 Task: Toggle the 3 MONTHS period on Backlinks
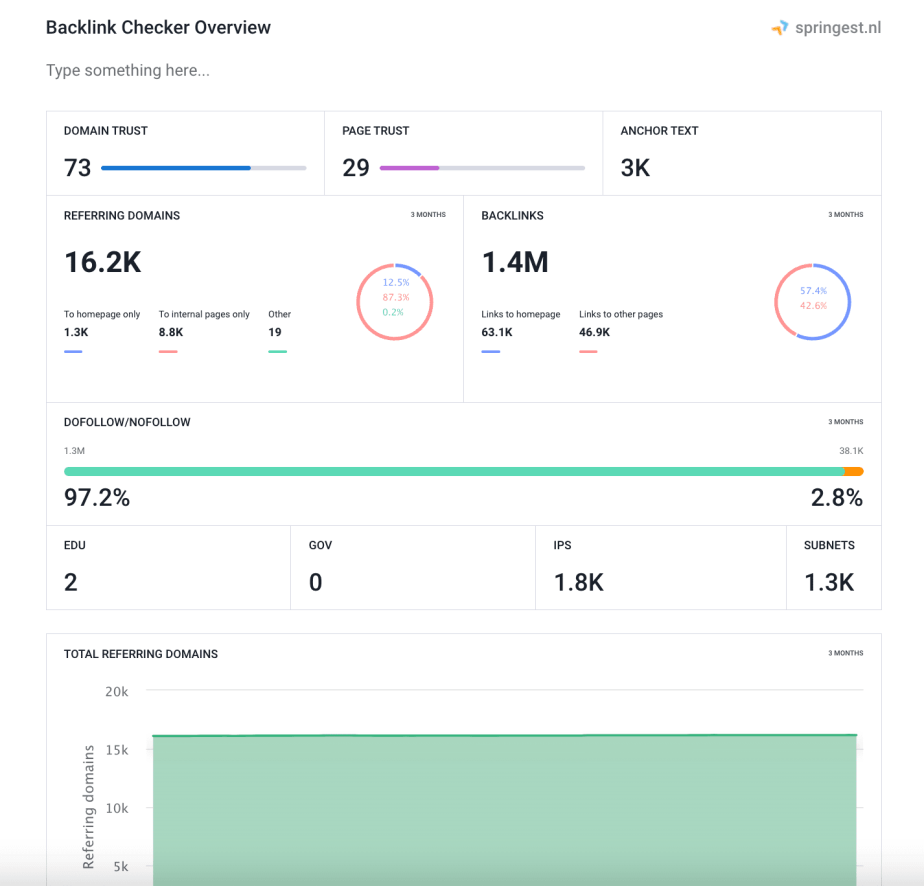click(x=846, y=214)
